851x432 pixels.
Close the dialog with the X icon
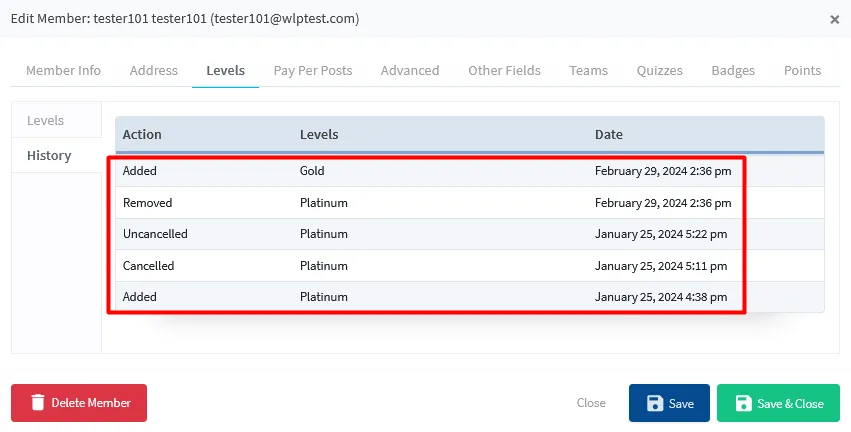tap(835, 19)
